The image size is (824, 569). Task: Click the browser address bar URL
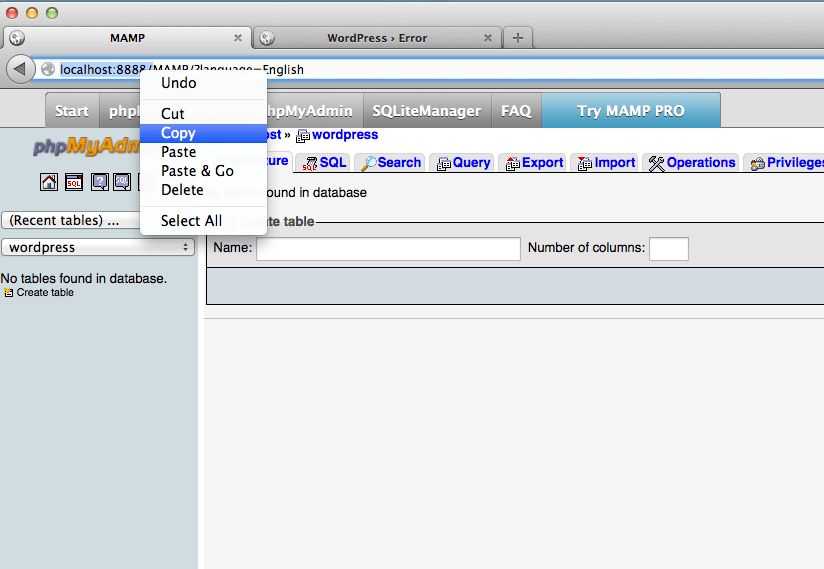pyautogui.click(x=182, y=69)
